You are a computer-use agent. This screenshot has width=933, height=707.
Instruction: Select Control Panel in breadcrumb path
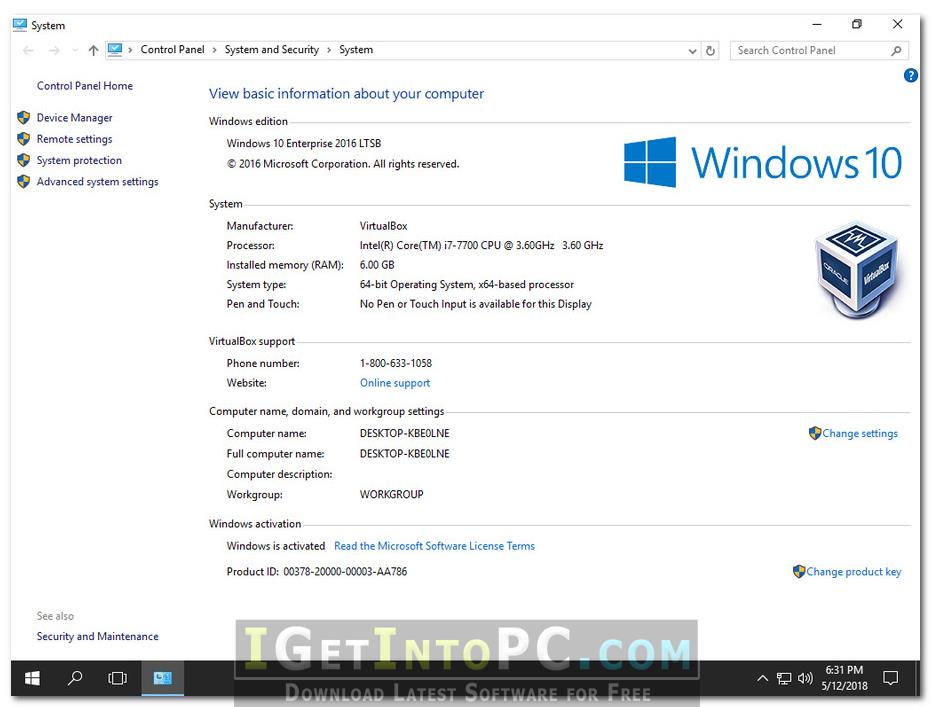click(x=173, y=49)
